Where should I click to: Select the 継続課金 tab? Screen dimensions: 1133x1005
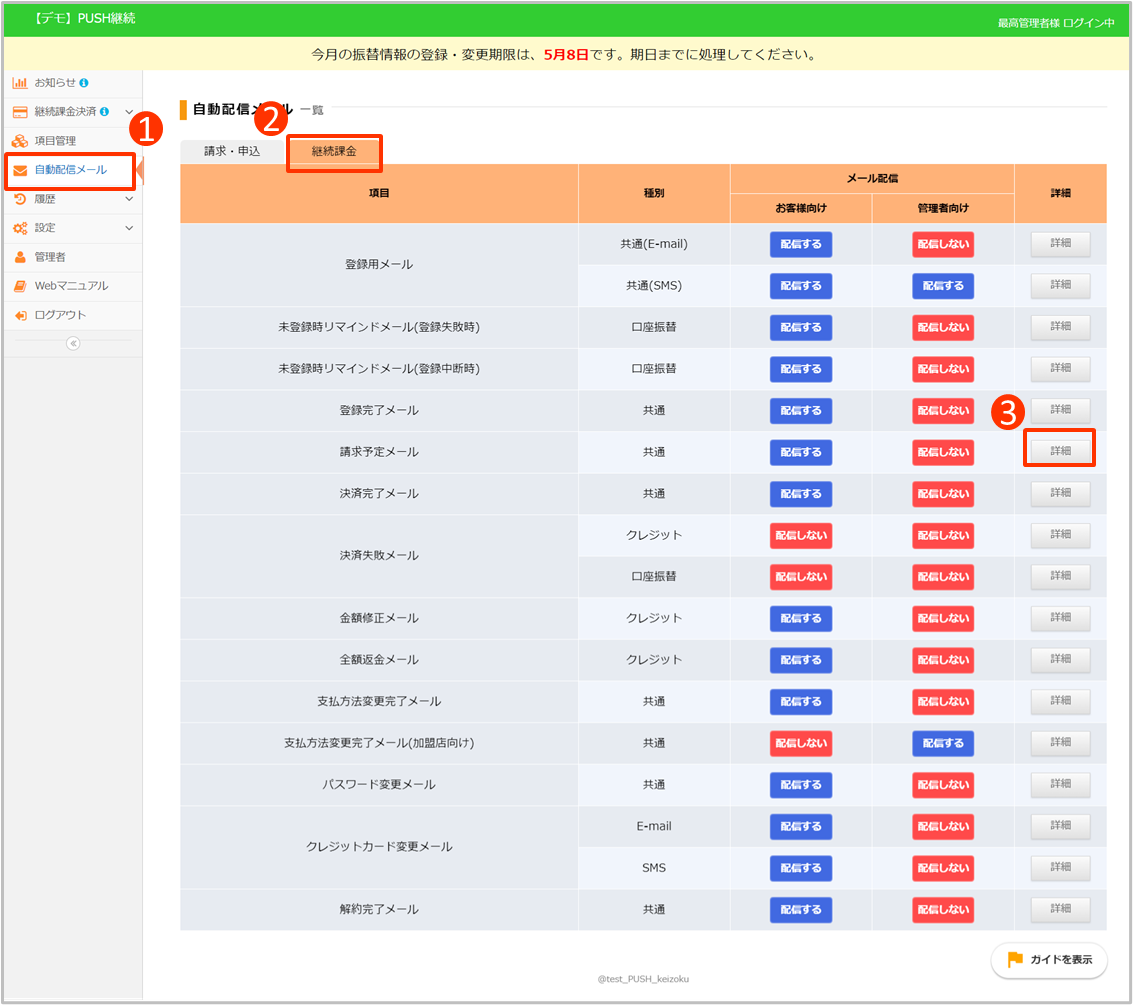pos(334,152)
